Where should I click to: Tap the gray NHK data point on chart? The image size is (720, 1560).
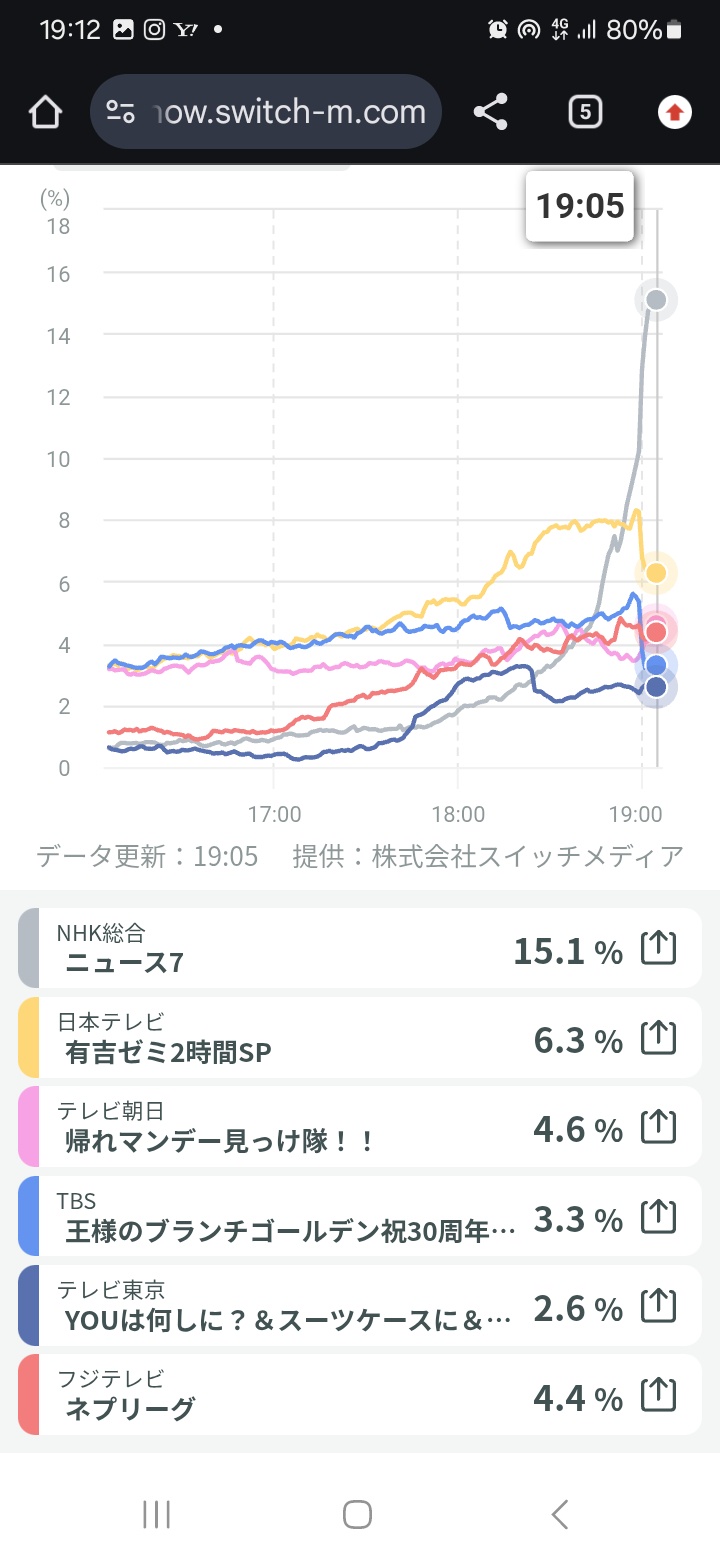click(x=656, y=299)
